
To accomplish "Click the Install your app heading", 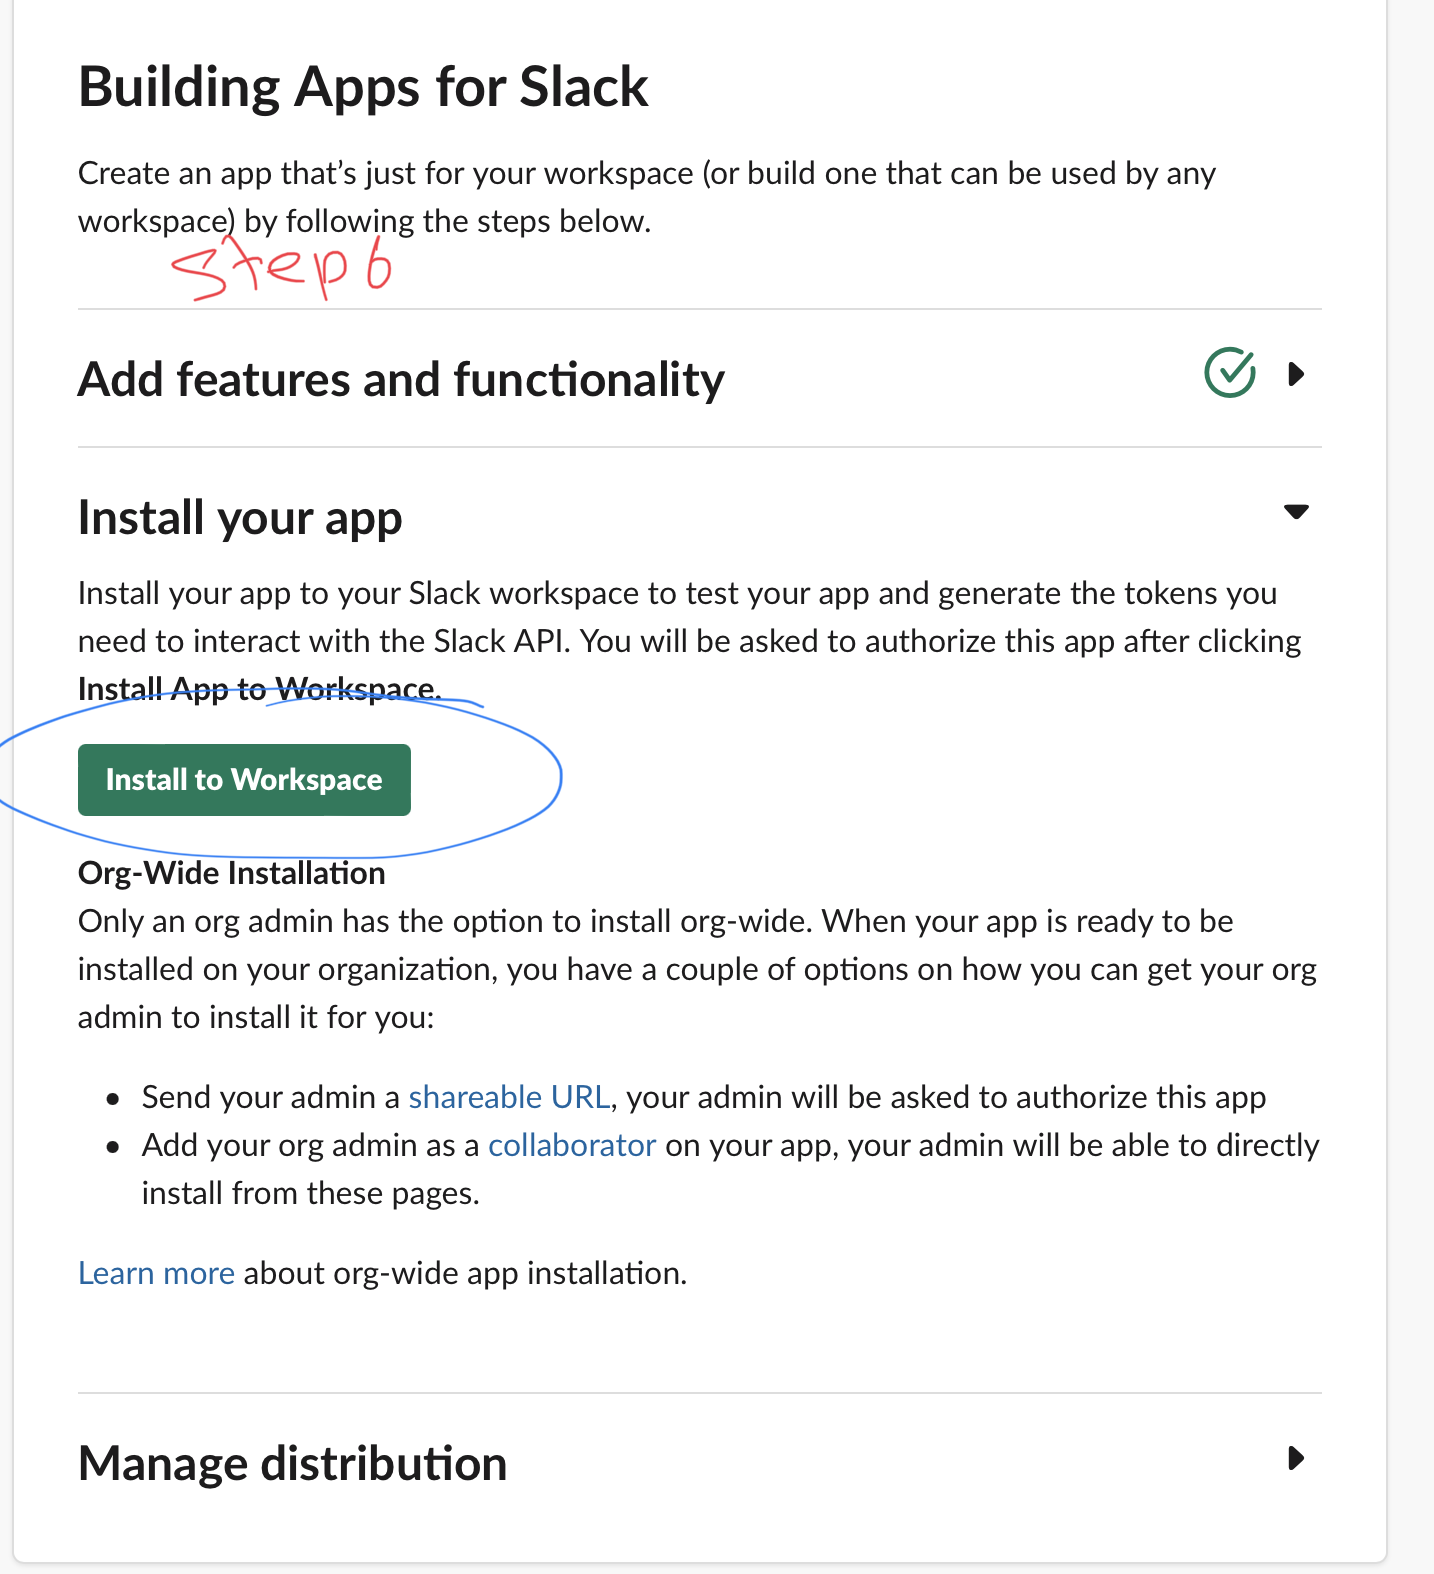I will pos(240,518).
